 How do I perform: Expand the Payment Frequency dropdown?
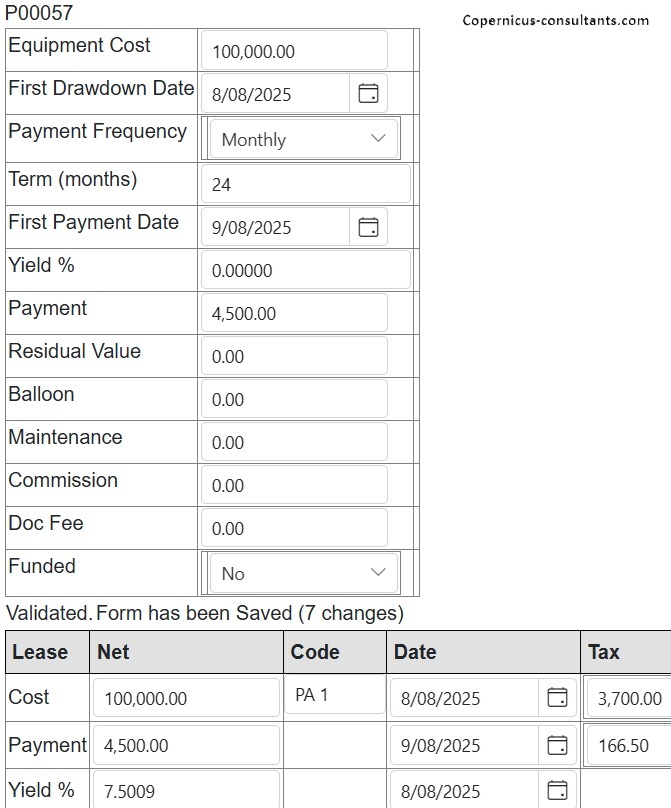(x=302, y=139)
